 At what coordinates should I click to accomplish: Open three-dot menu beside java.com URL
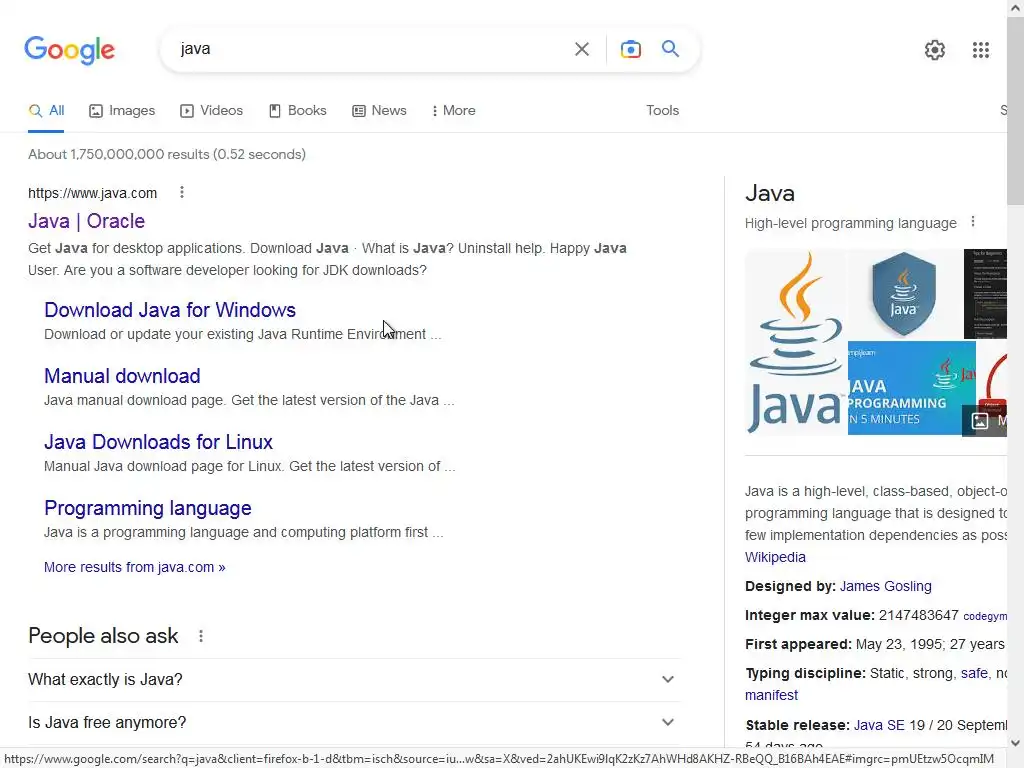coord(182,192)
